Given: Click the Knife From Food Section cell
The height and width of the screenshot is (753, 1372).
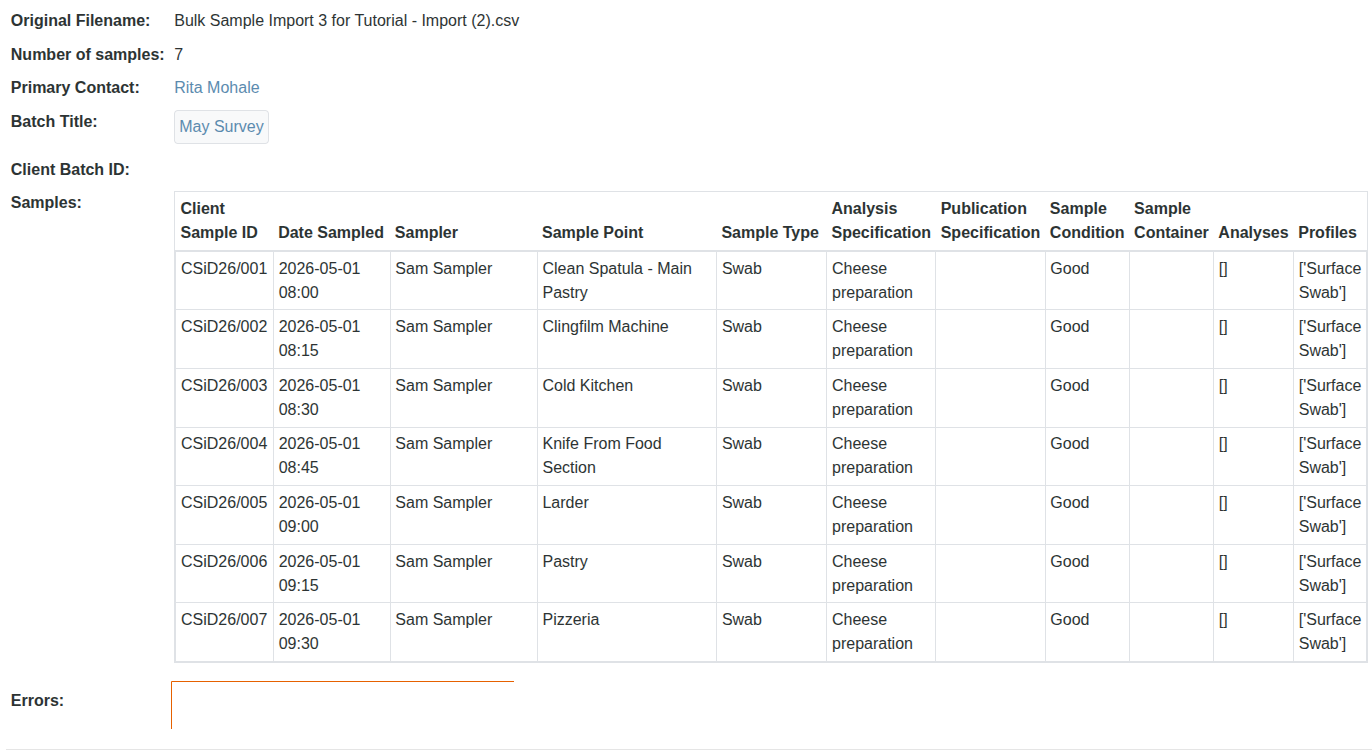Looking at the screenshot, I should point(602,456).
